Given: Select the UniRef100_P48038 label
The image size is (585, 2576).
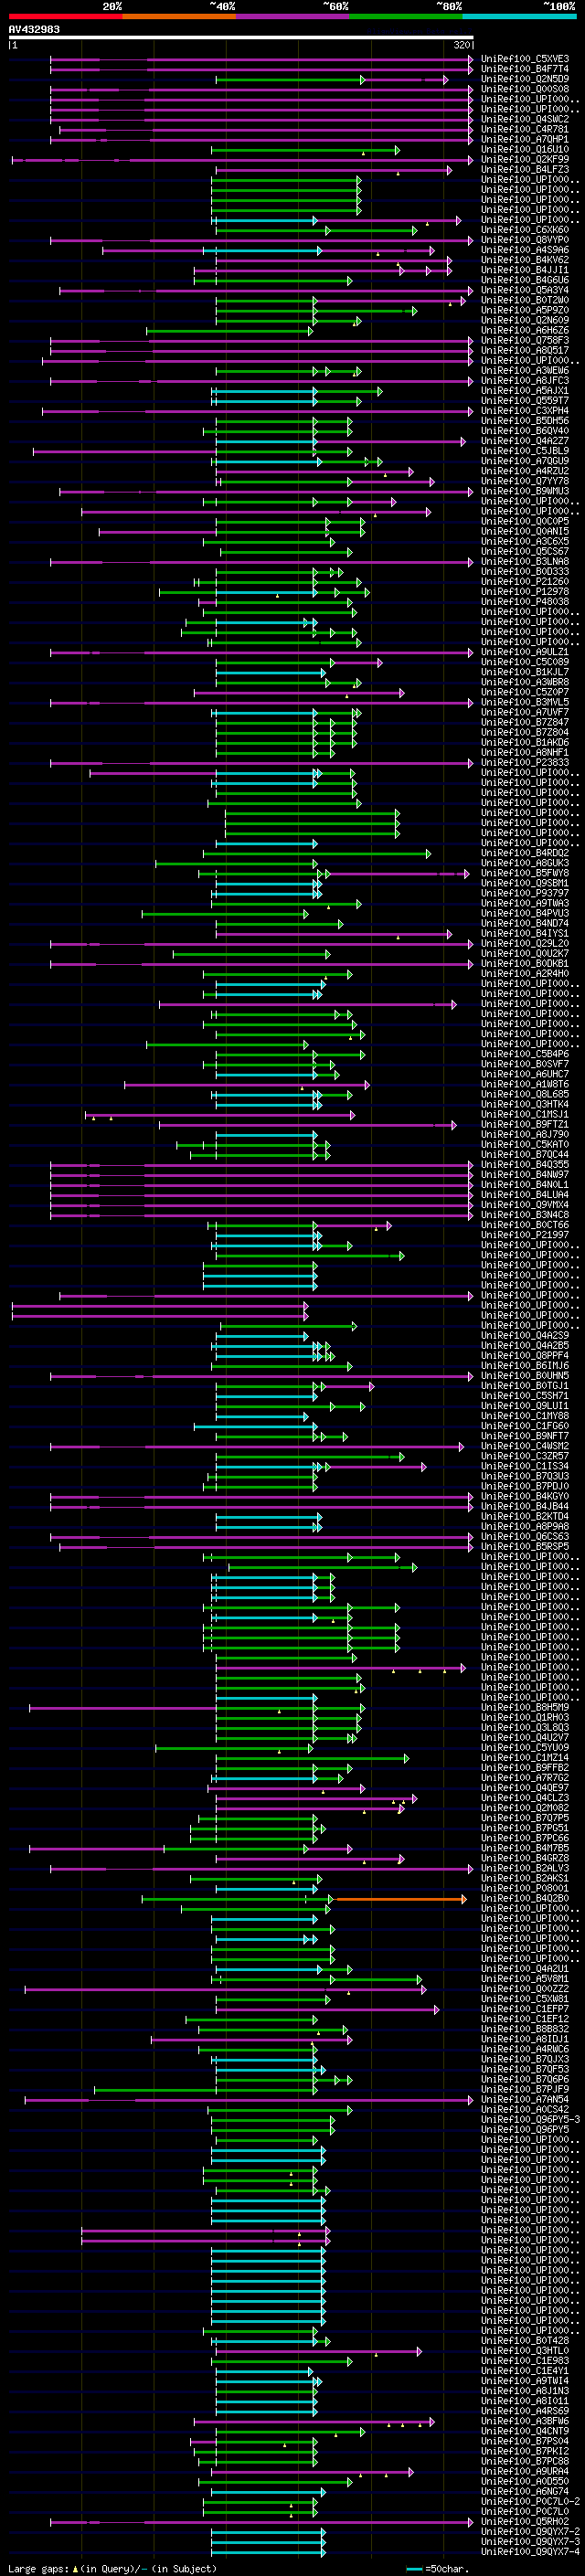Looking at the screenshot, I should (525, 601).
